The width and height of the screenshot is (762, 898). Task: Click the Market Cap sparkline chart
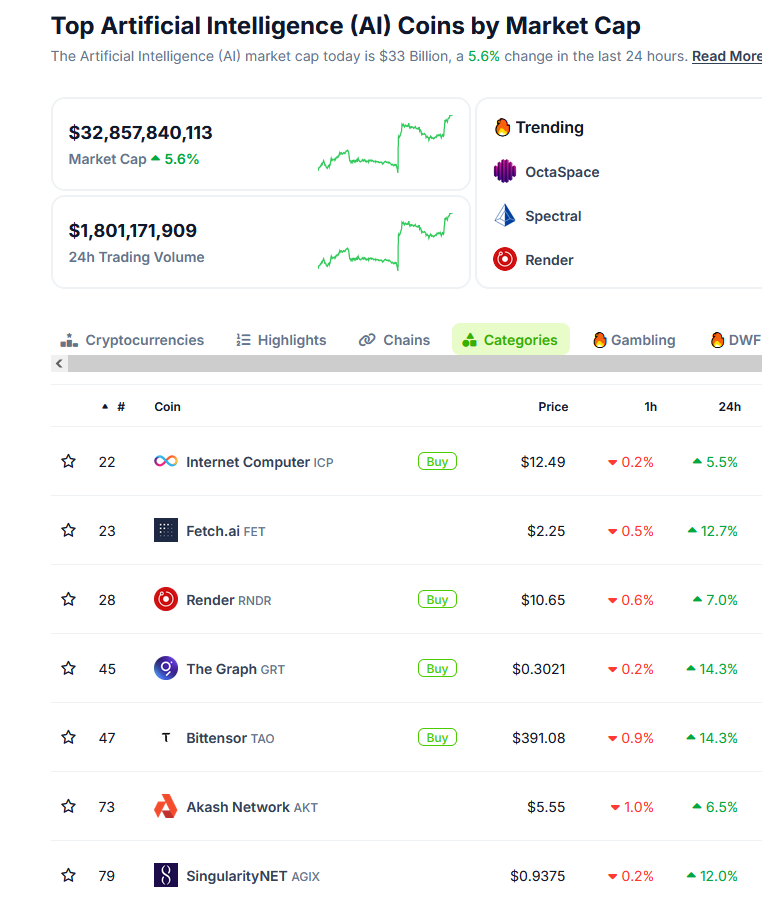click(x=385, y=143)
